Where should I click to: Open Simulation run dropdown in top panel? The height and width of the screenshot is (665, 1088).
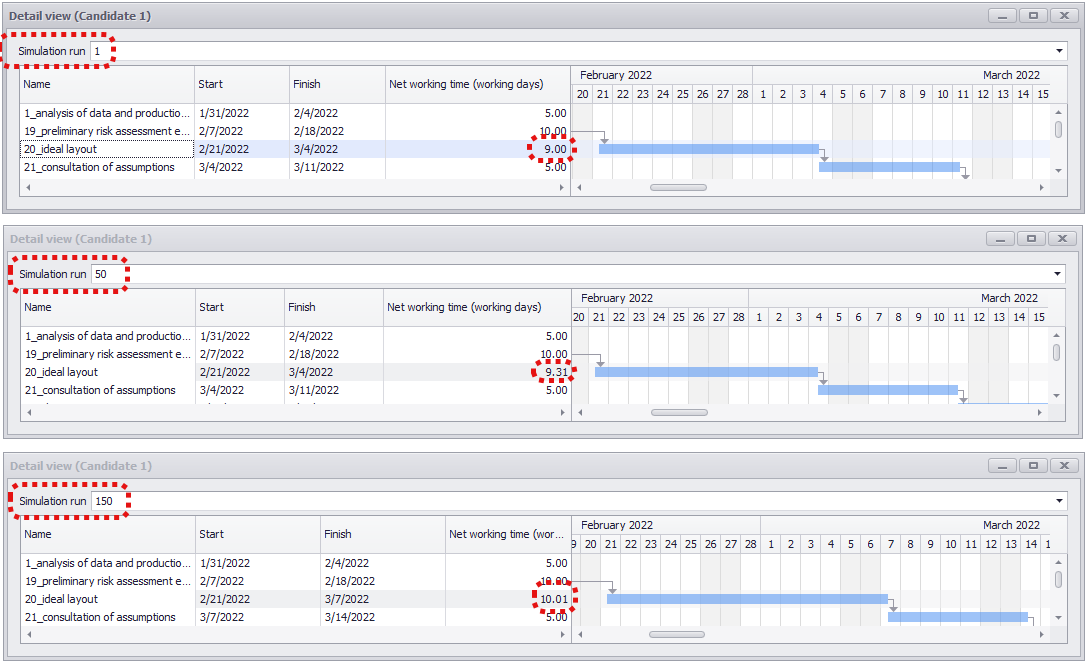click(1059, 51)
